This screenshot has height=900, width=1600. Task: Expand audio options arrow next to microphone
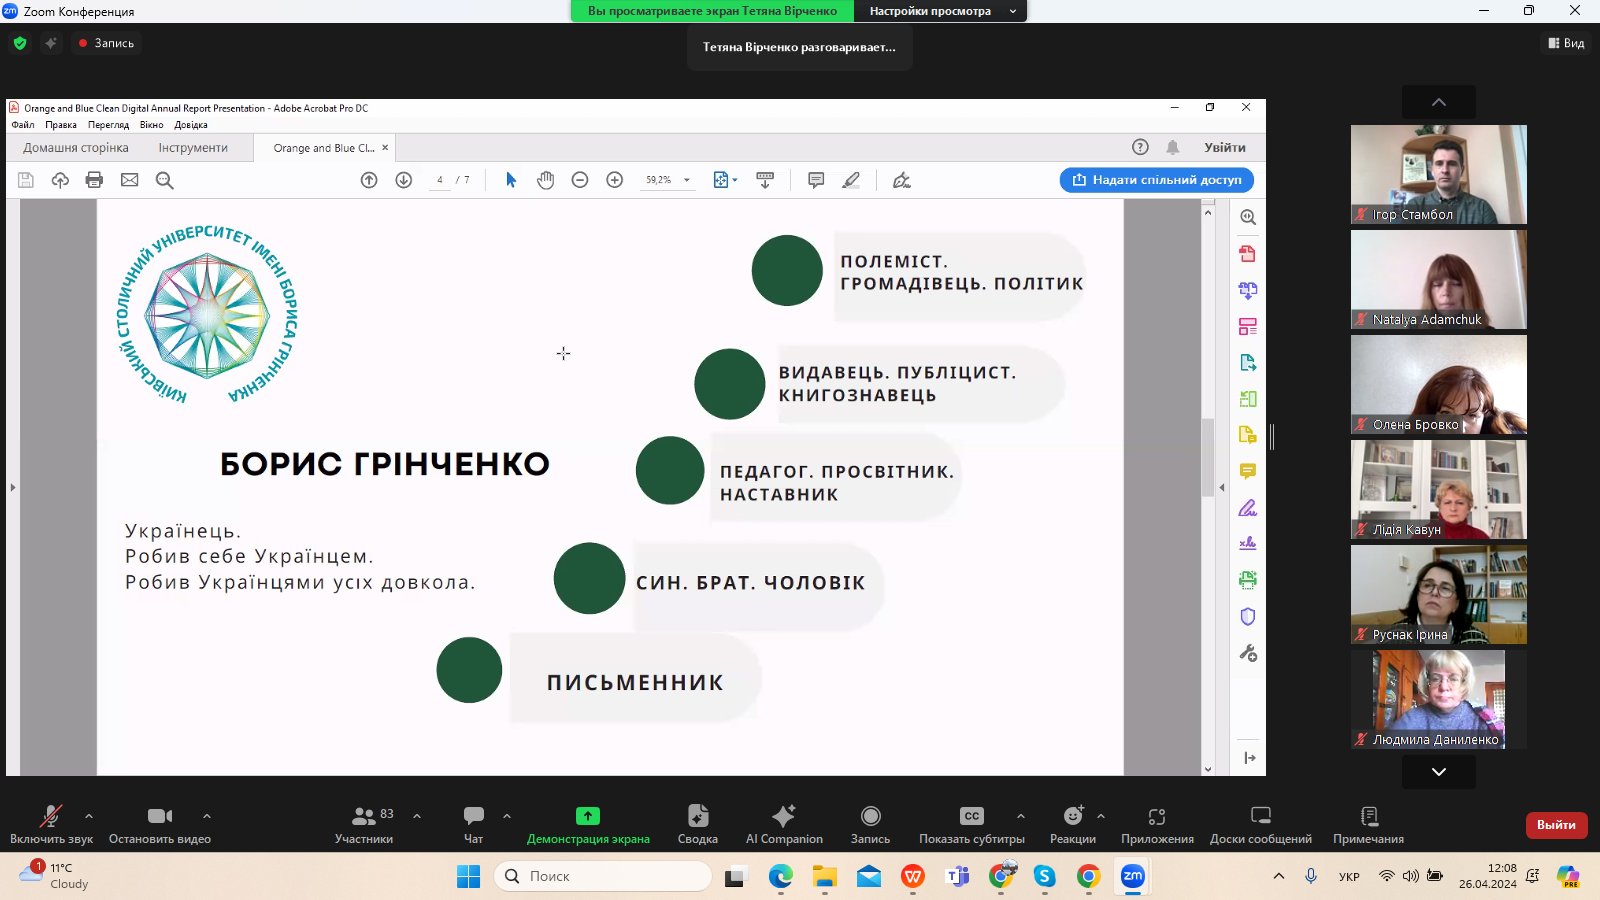pos(89,816)
